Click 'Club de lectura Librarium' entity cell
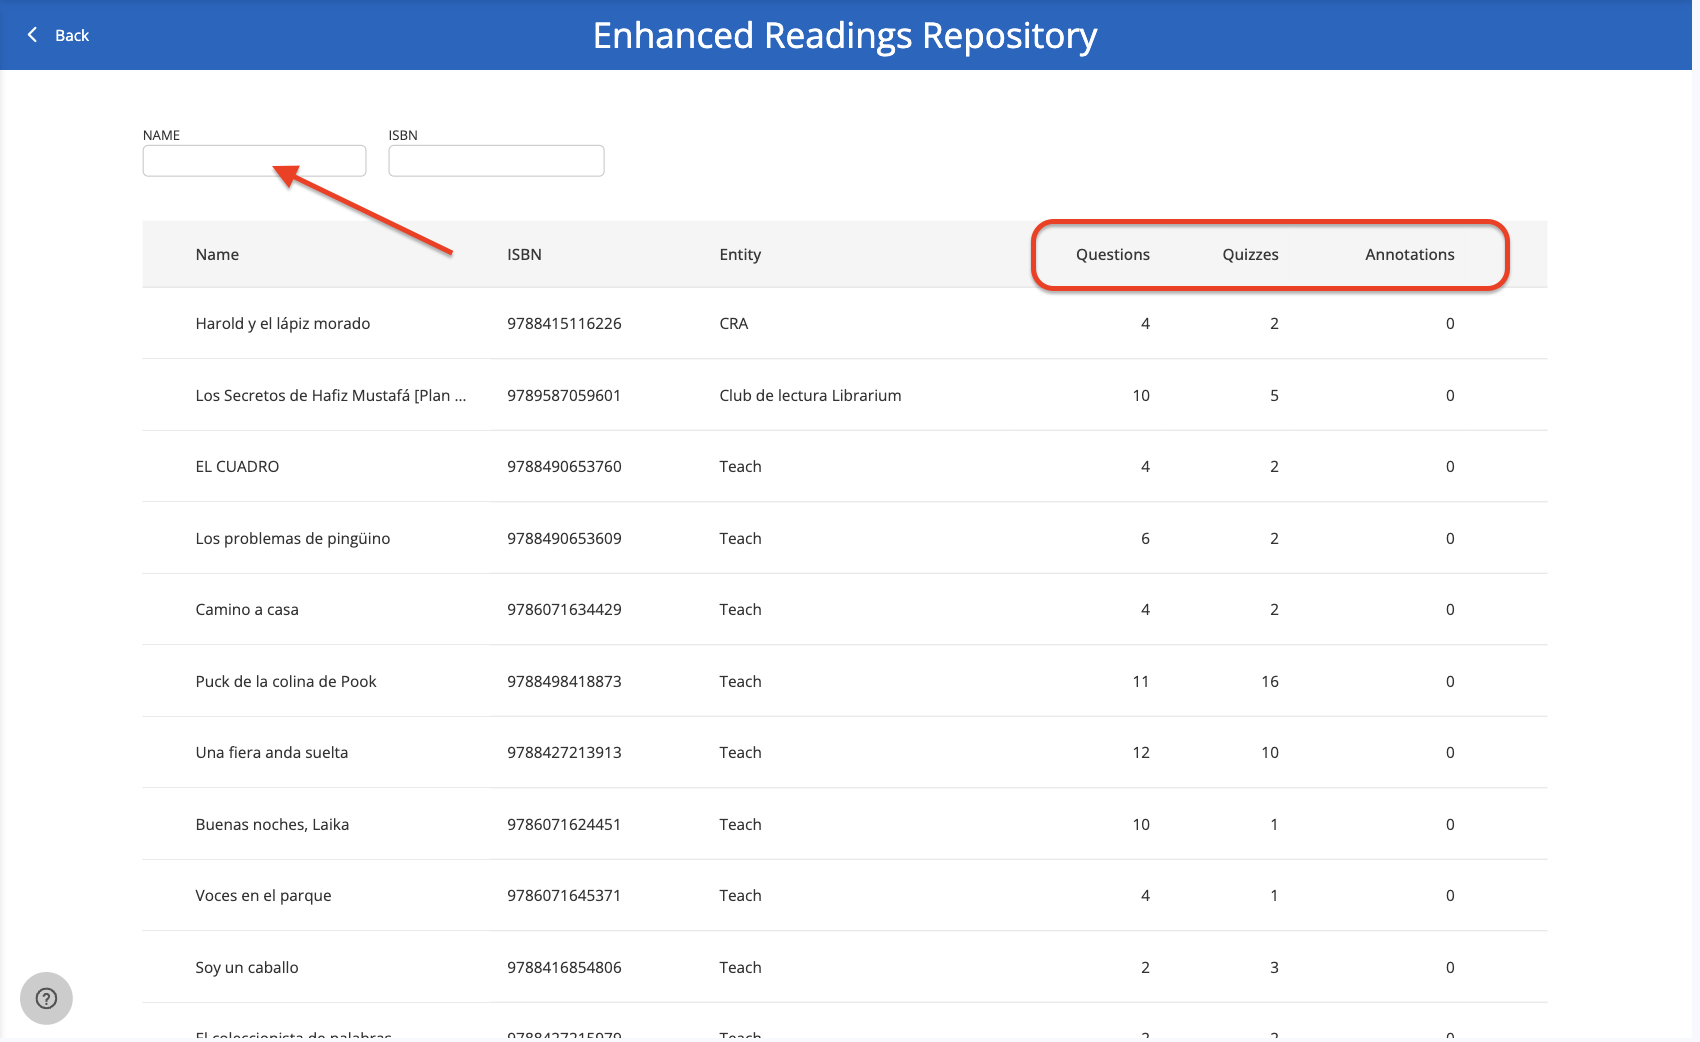1700x1042 pixels. [810, 395]
